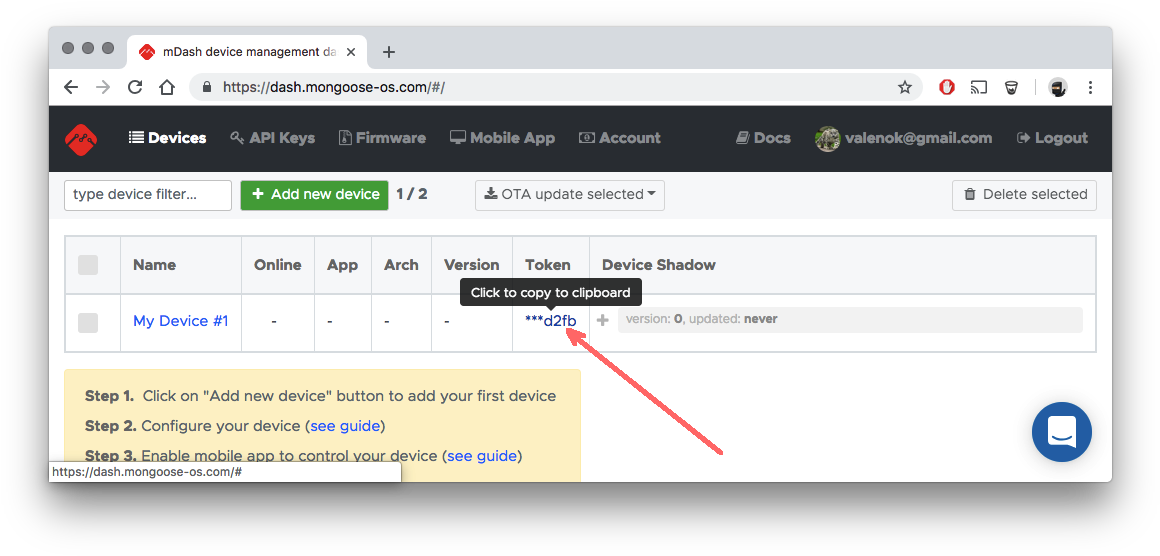Open Chrome three-dot menu

[x=1090, y=87]
